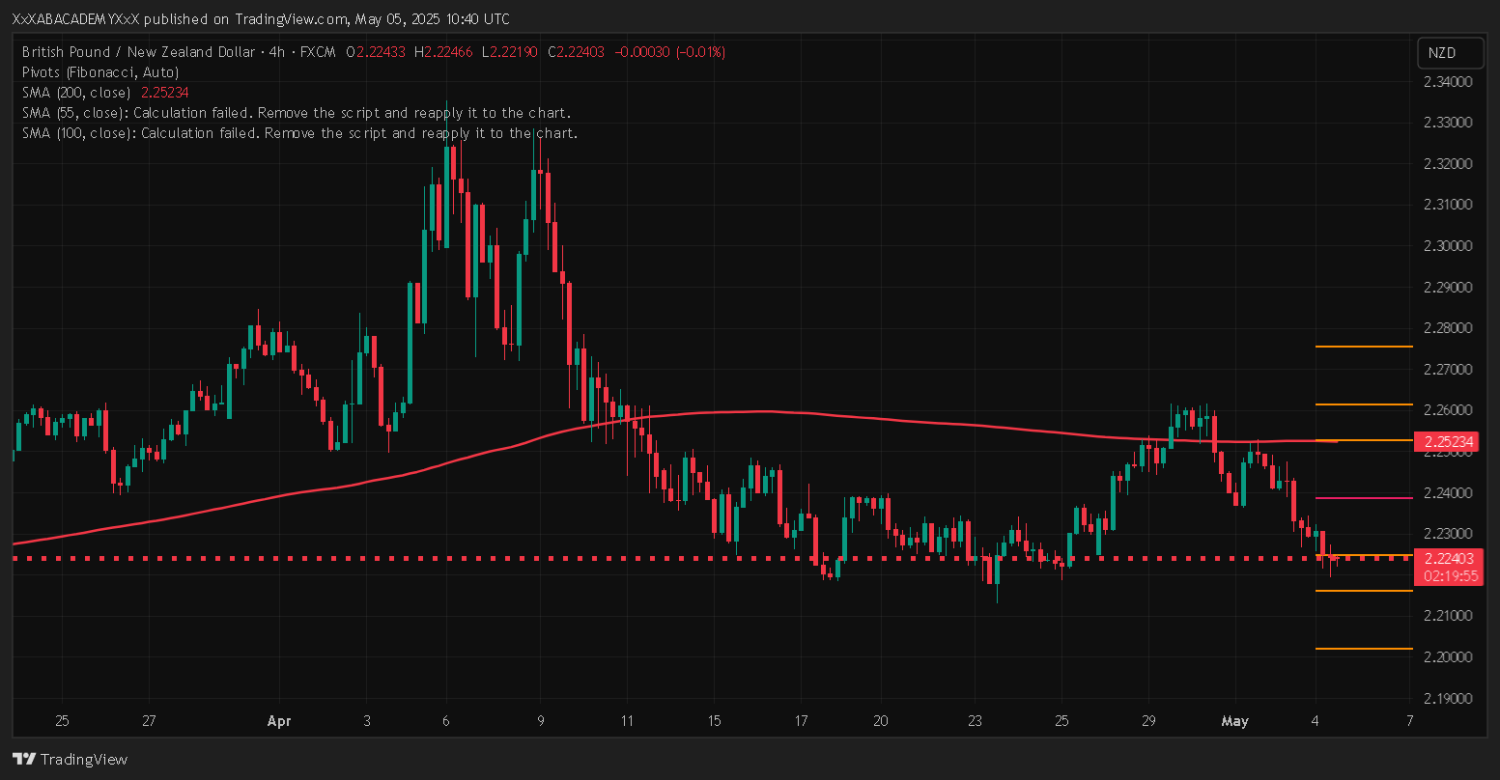Click the 2.19000 level on the price scale
This screenshot has width=1500, height=780.
(x=1445, y=698)
